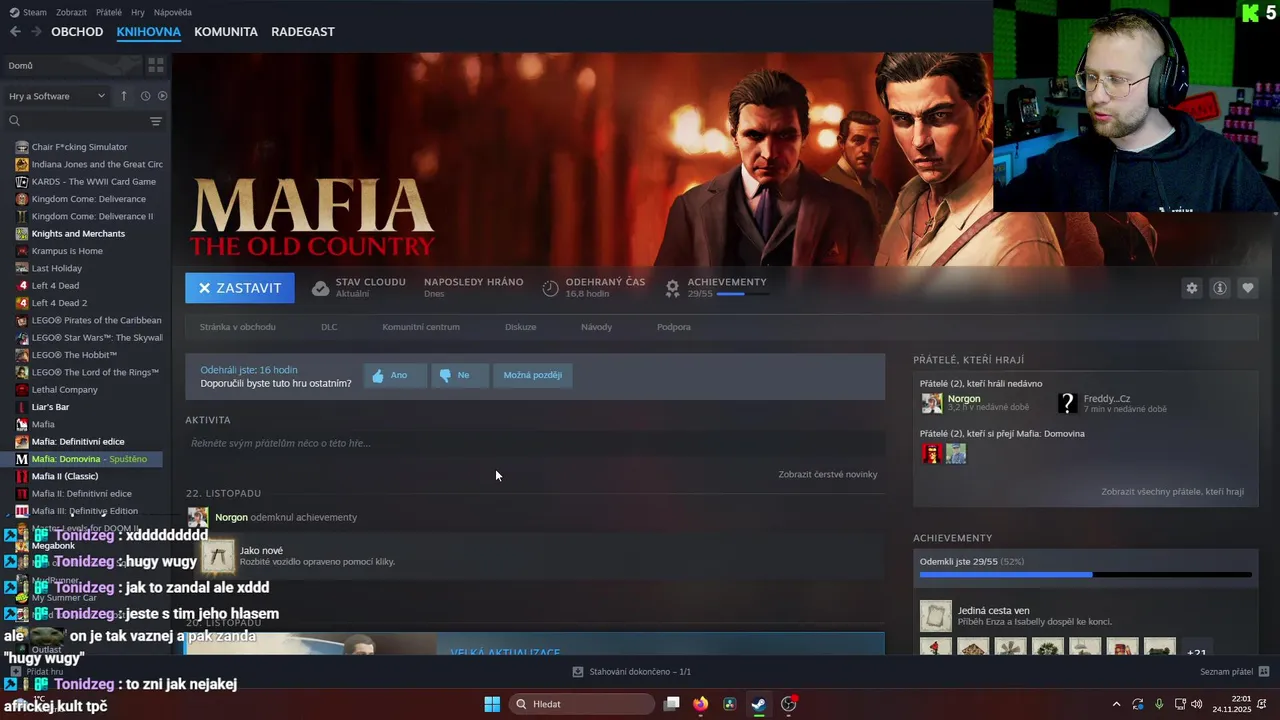Open the DLC link
This screenshot has width=1280, height=720.
tap(329, 327)
